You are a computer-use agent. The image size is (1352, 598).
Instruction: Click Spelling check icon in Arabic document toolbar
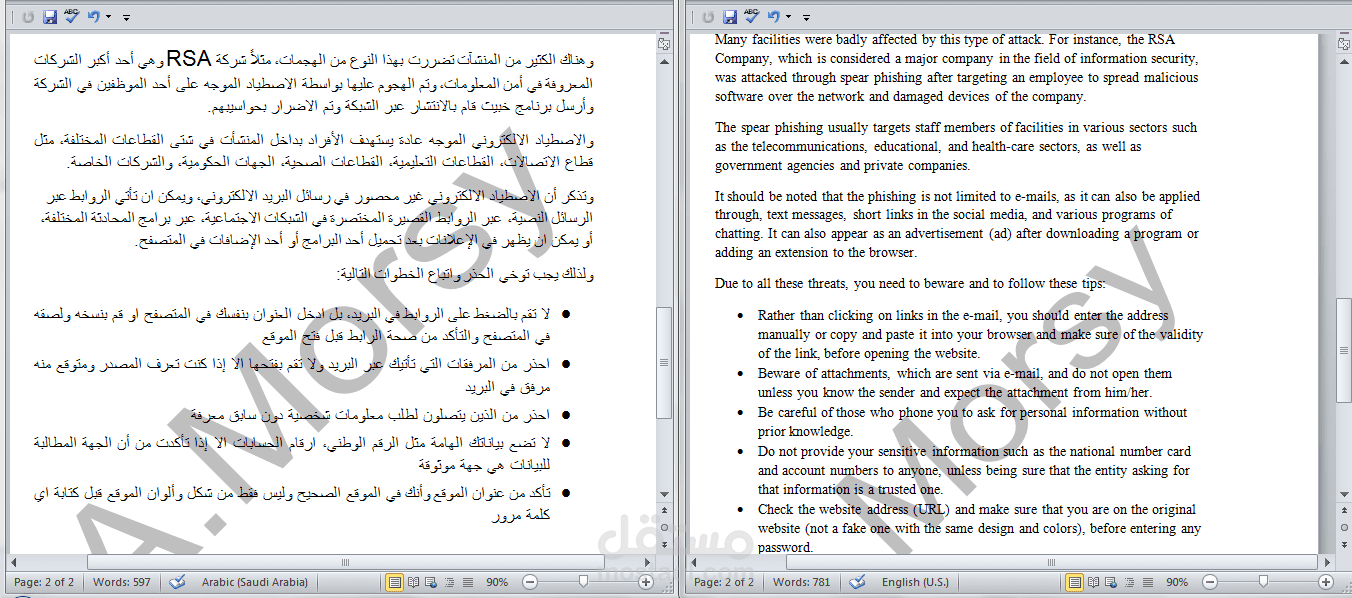71,17
